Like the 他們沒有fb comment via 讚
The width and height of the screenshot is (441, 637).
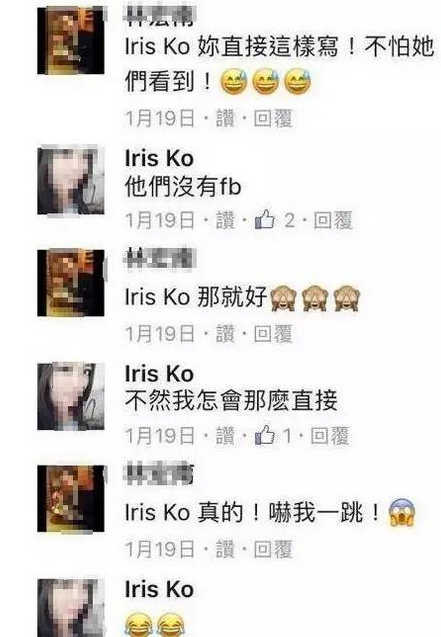pyautogui.click(x=225, y=221)
